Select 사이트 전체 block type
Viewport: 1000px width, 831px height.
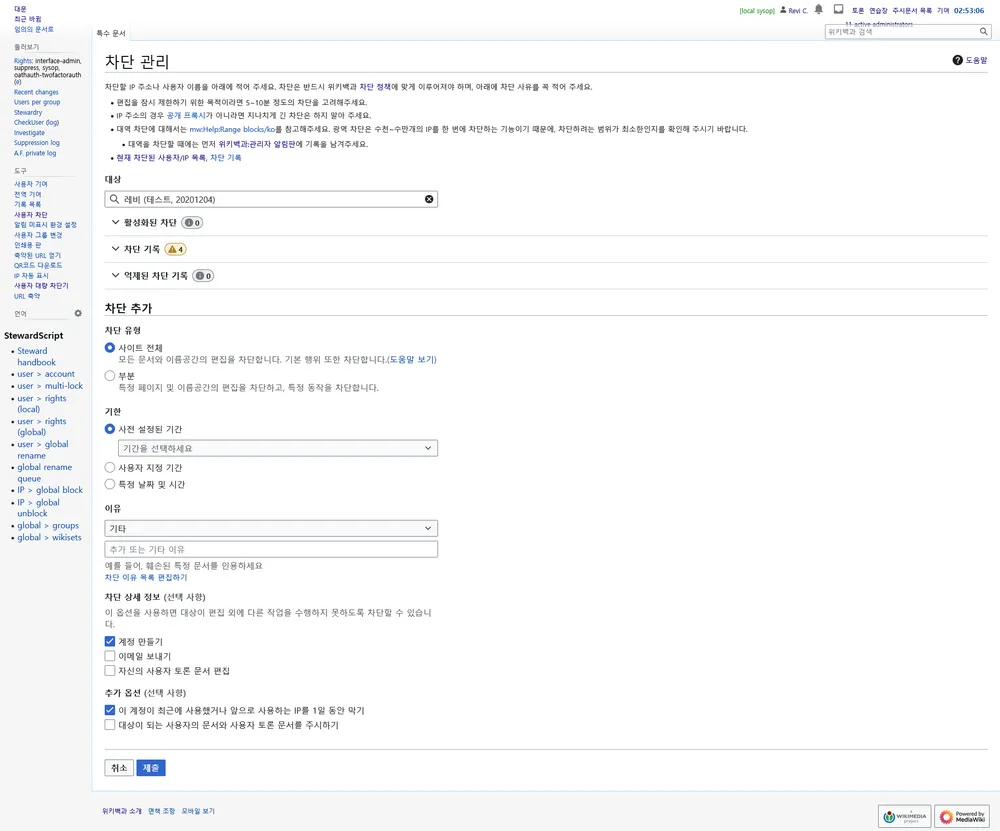[x=110, y=348]
